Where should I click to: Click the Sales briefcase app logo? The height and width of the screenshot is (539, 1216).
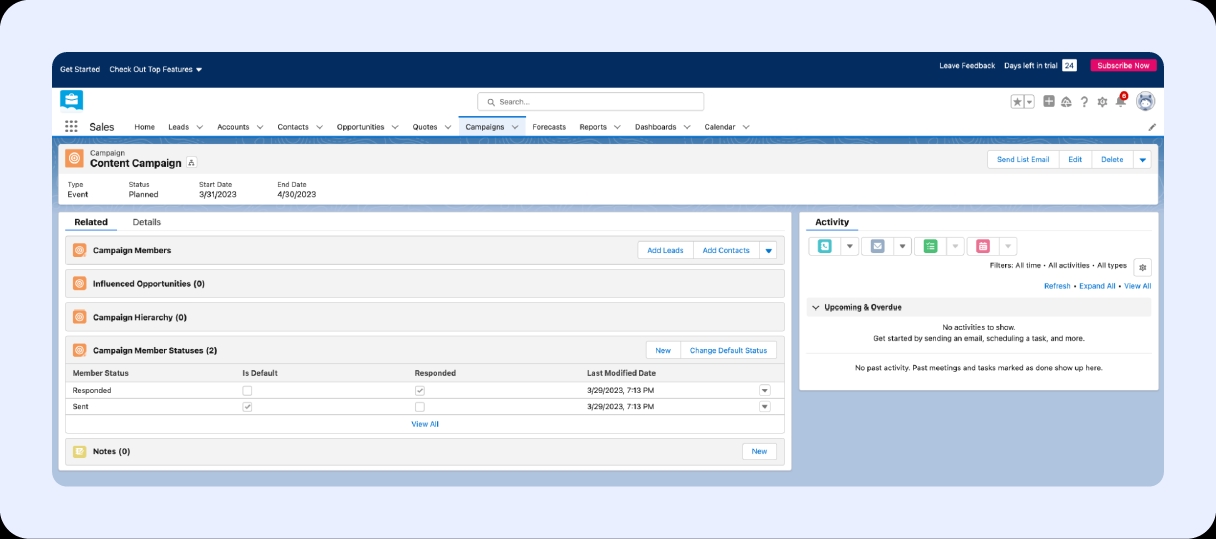[x=71, y=100]
